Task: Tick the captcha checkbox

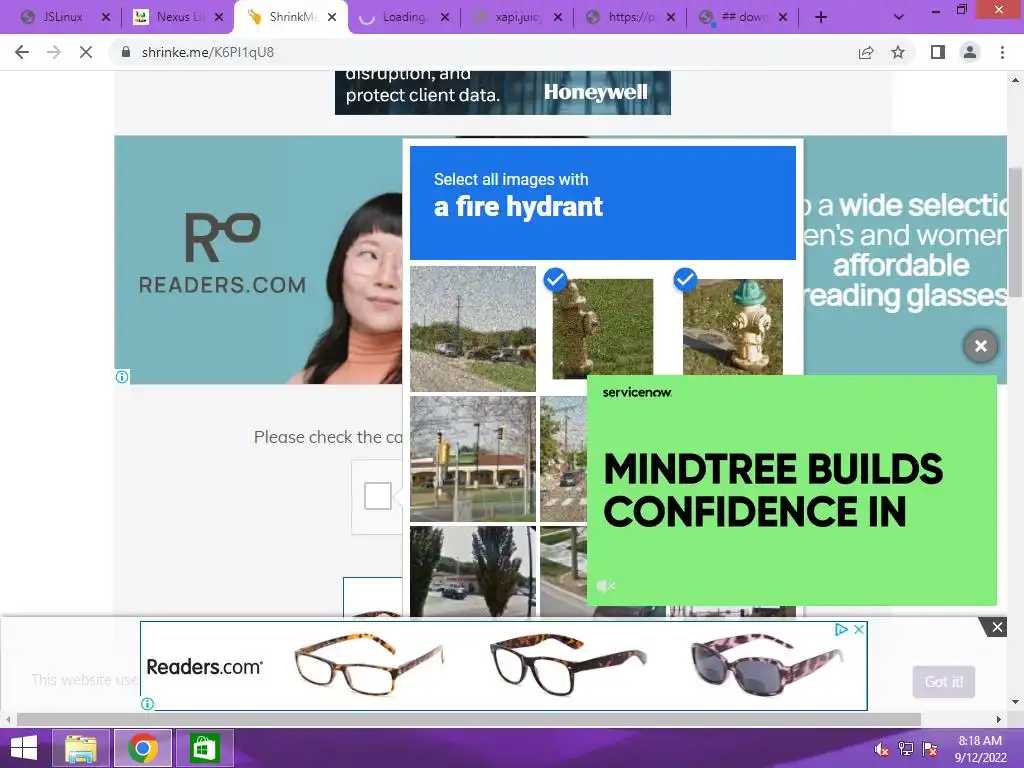Action: [x=377, y=496]
